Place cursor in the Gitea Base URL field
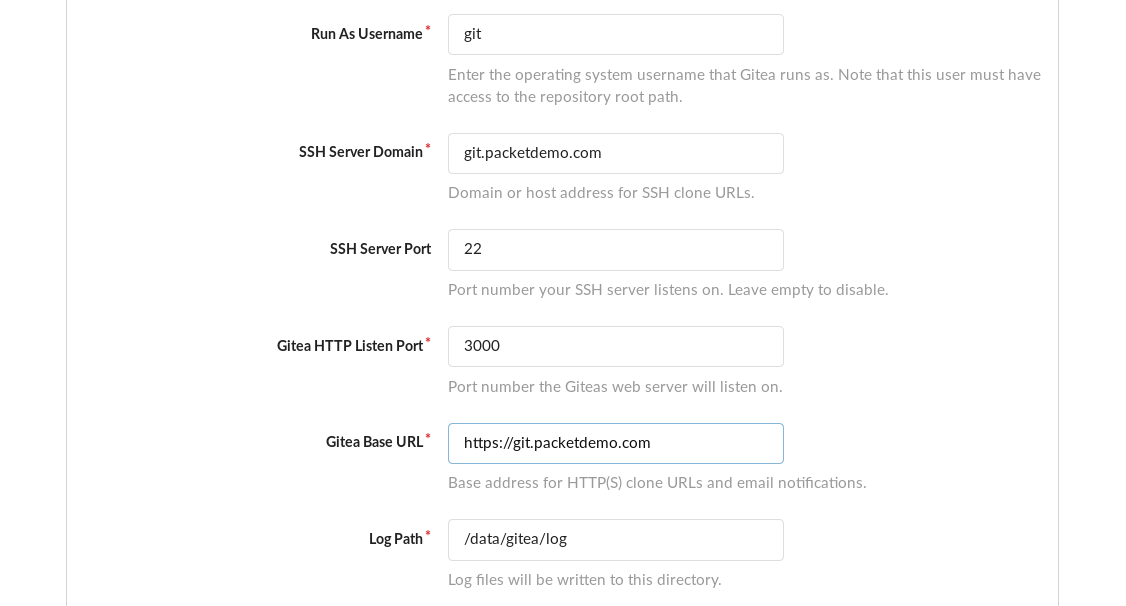Viewport: 1126px width, 606px height. point(615,443)
